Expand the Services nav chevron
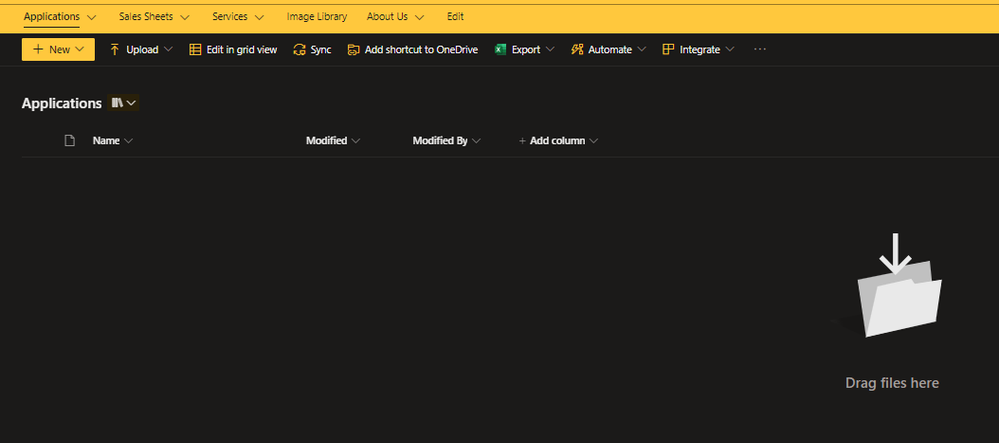The width and height of the screenshot is (999, 443). (259, 17)
